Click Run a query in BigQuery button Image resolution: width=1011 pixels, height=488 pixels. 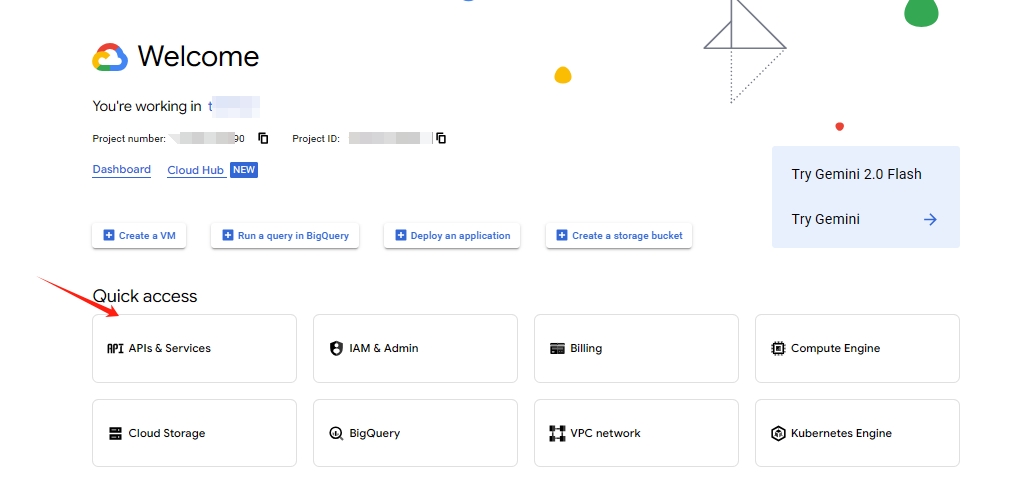(x=285, y=235)
